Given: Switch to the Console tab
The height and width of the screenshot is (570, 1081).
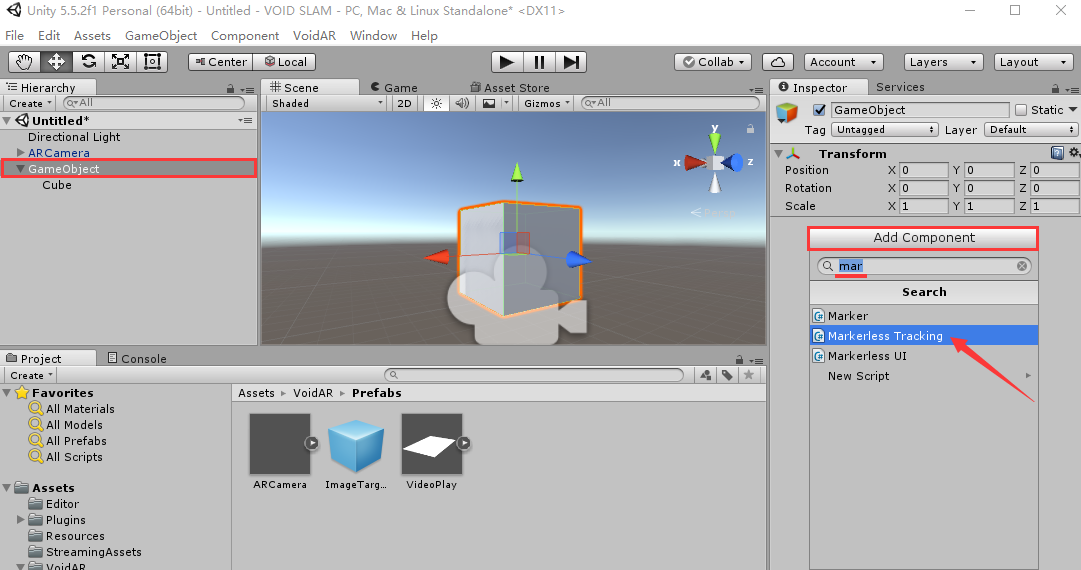Looking at the screenshot, I should (137, 358).
